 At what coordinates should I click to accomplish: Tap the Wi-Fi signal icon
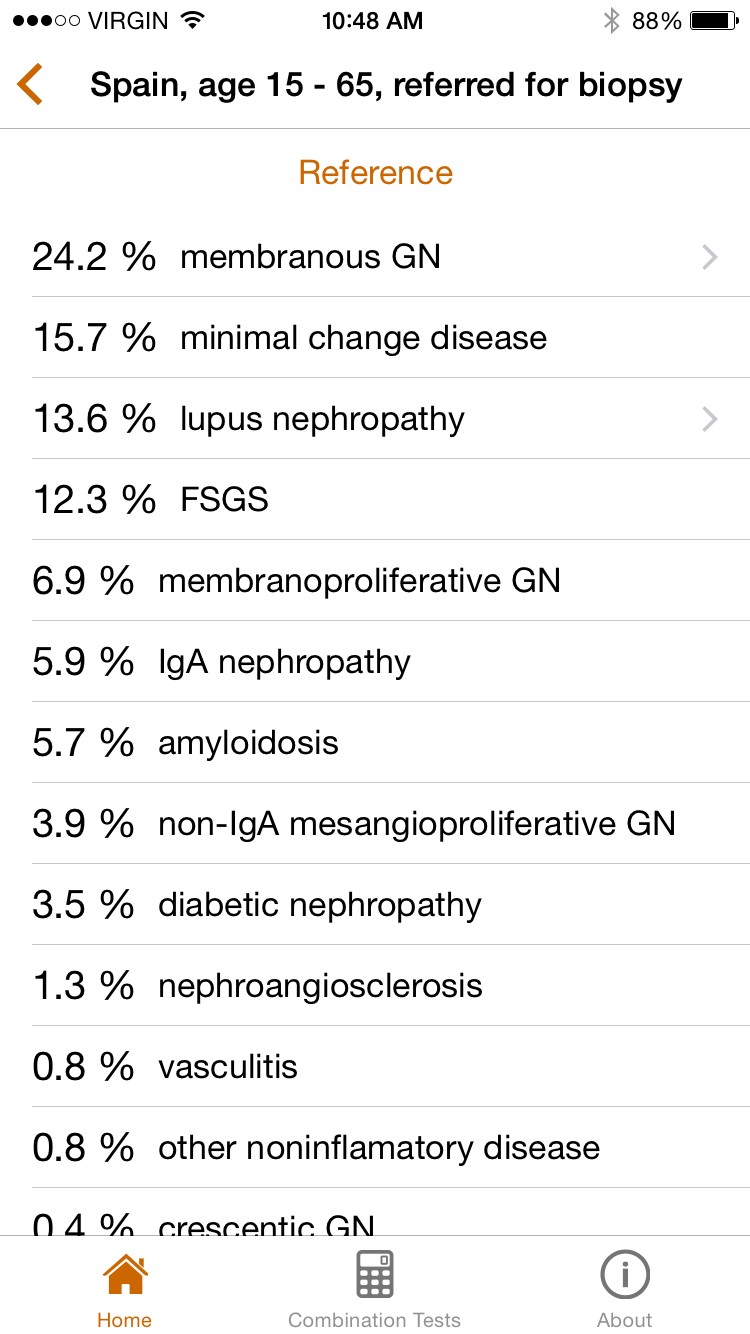click(x=193, y=21)
